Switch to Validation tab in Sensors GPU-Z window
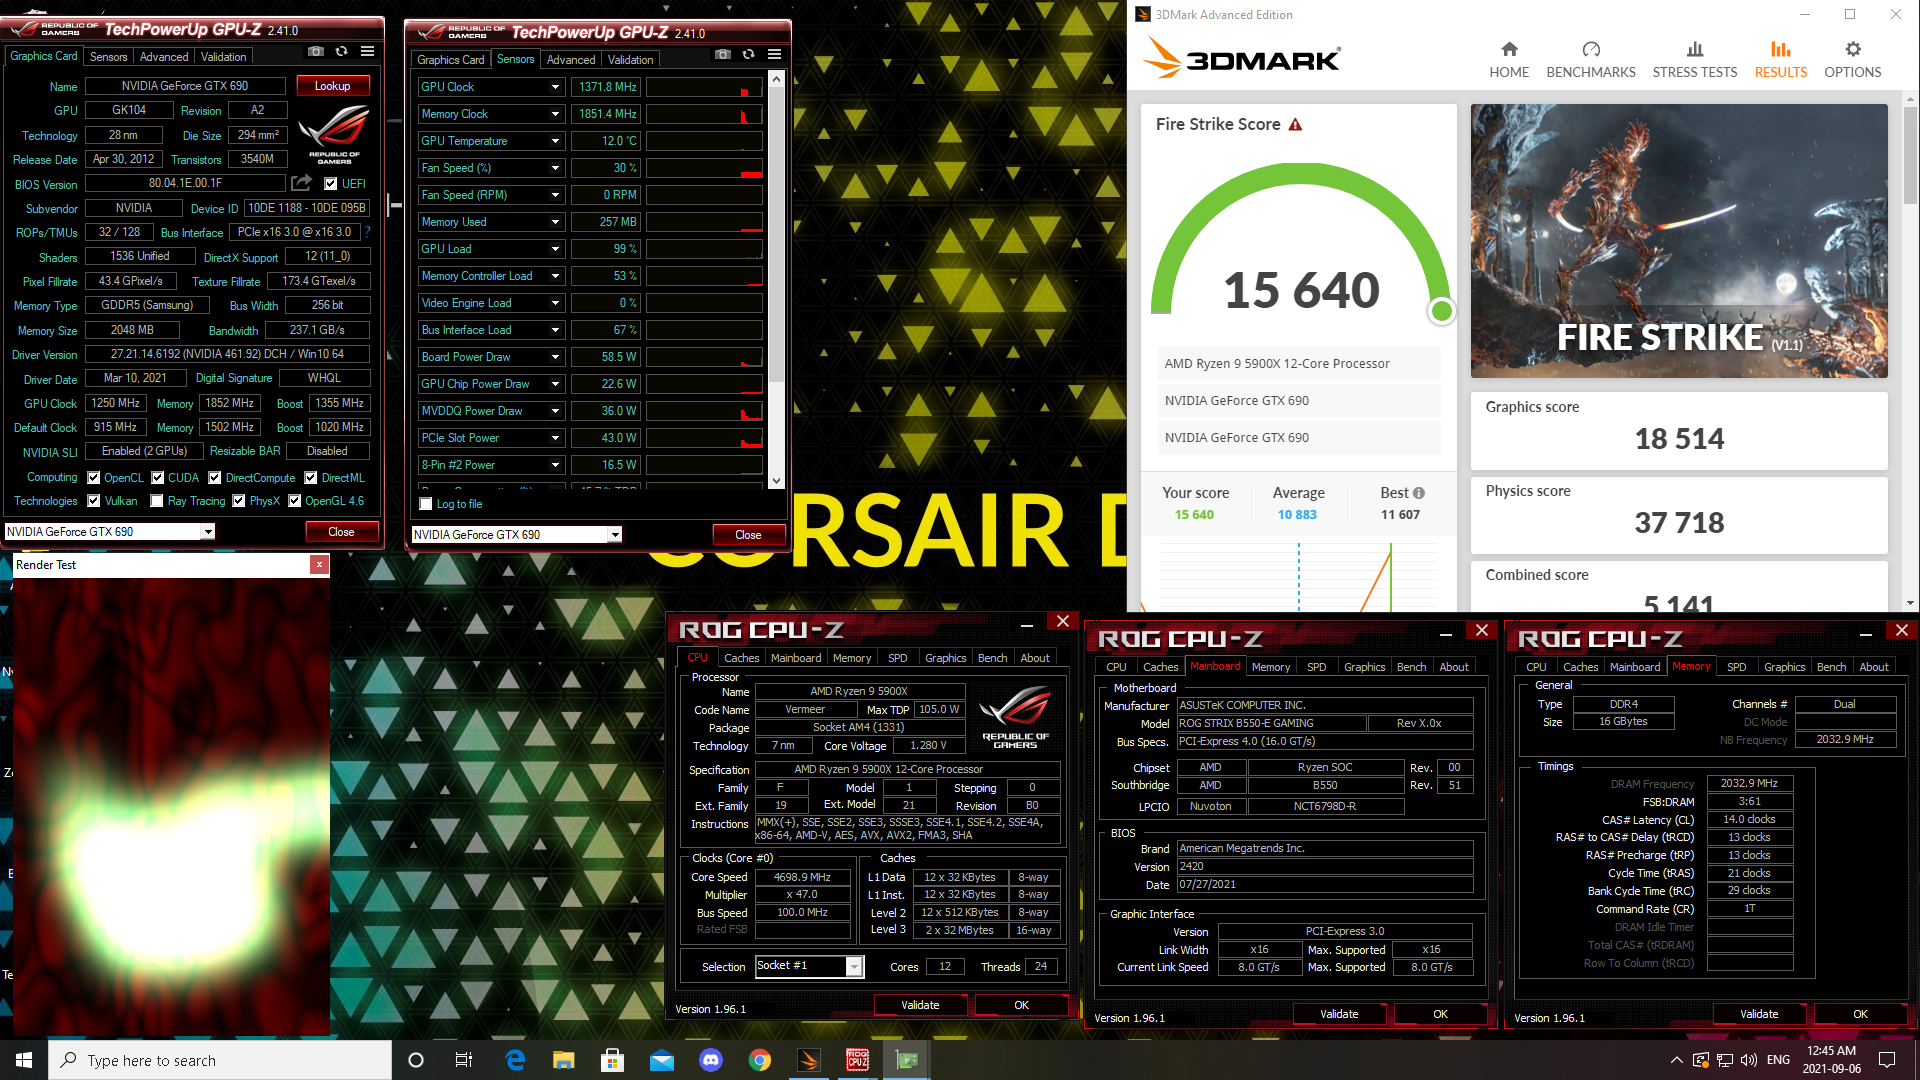This screenshot has height=1080, width=1920. click(631, 60)
